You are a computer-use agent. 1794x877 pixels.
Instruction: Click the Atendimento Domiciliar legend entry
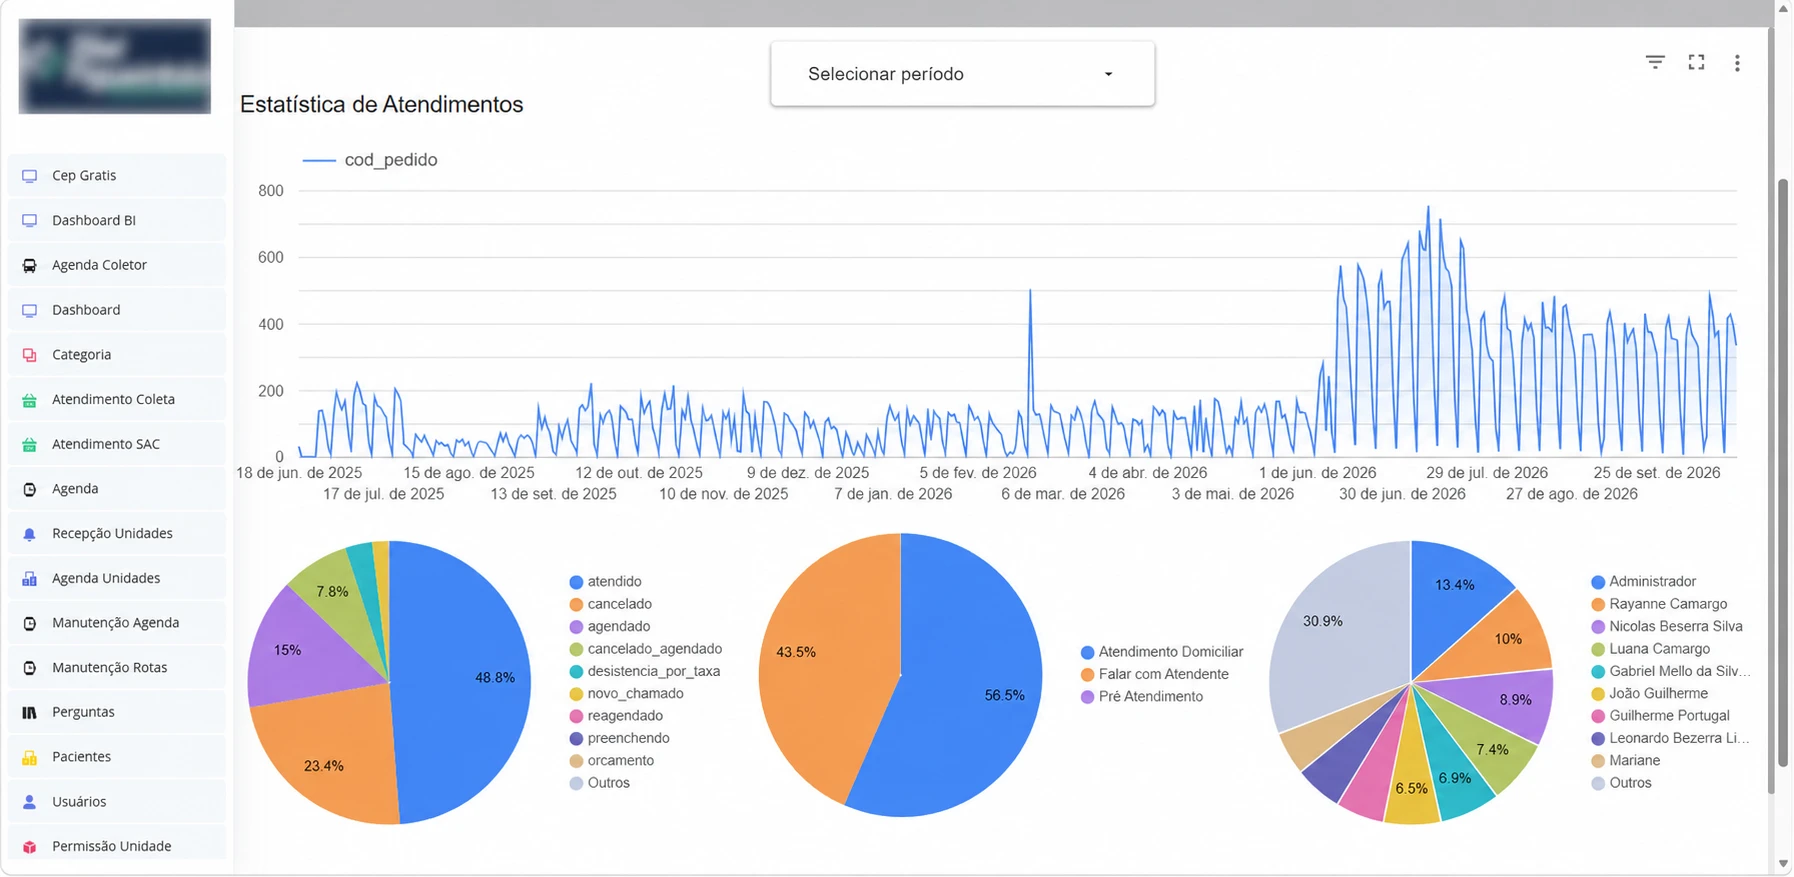1162,652
